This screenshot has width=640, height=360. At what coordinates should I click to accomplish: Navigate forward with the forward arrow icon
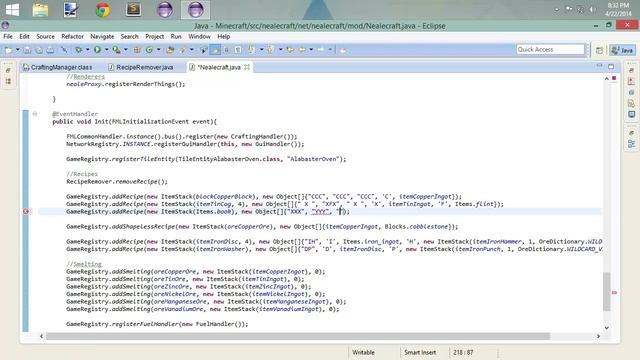pyautogui.click(x=321, y=50)
